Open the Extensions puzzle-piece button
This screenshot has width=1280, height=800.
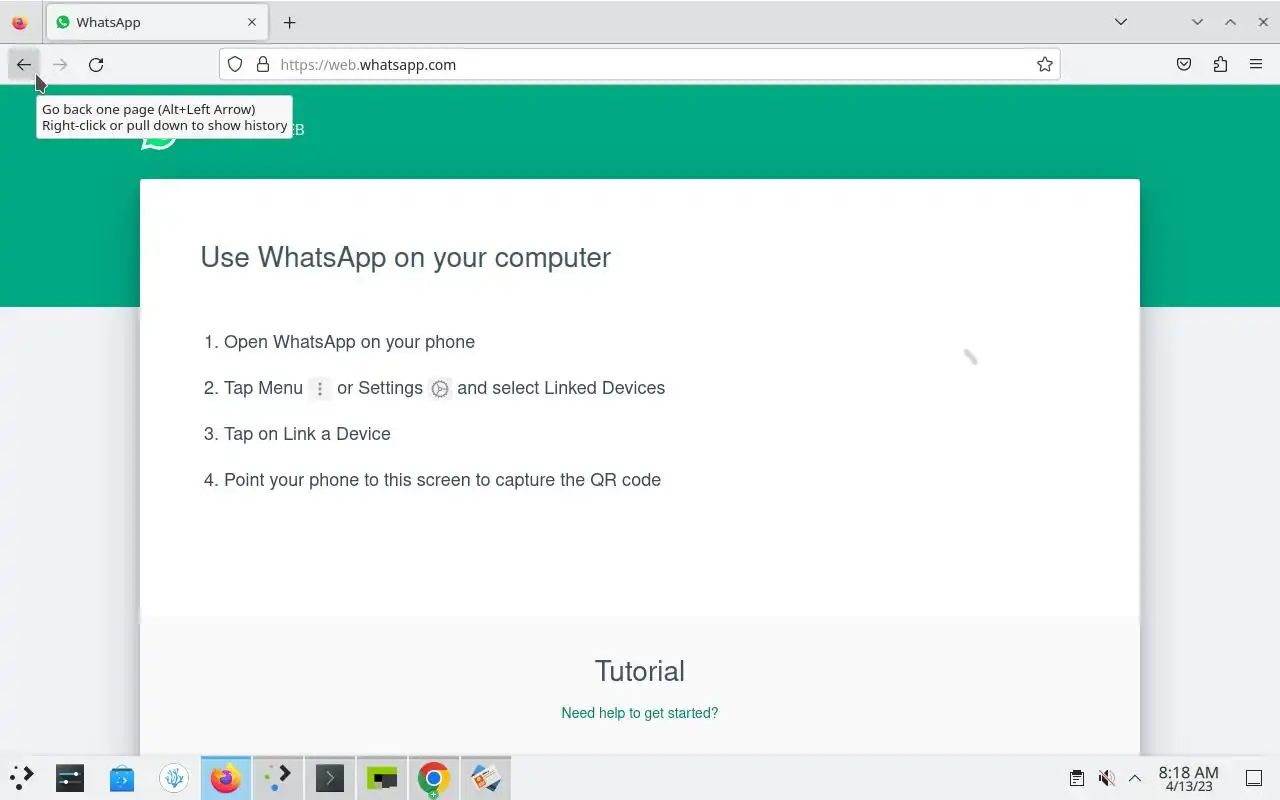click(1220, 64)
